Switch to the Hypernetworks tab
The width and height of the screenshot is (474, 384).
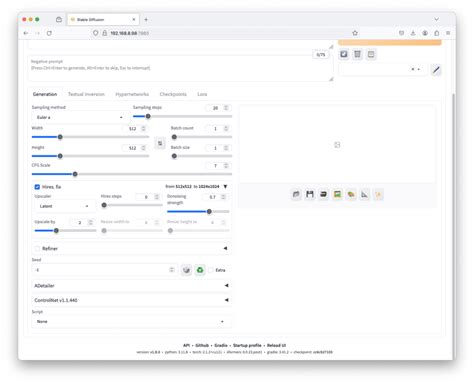click(132, 94)
